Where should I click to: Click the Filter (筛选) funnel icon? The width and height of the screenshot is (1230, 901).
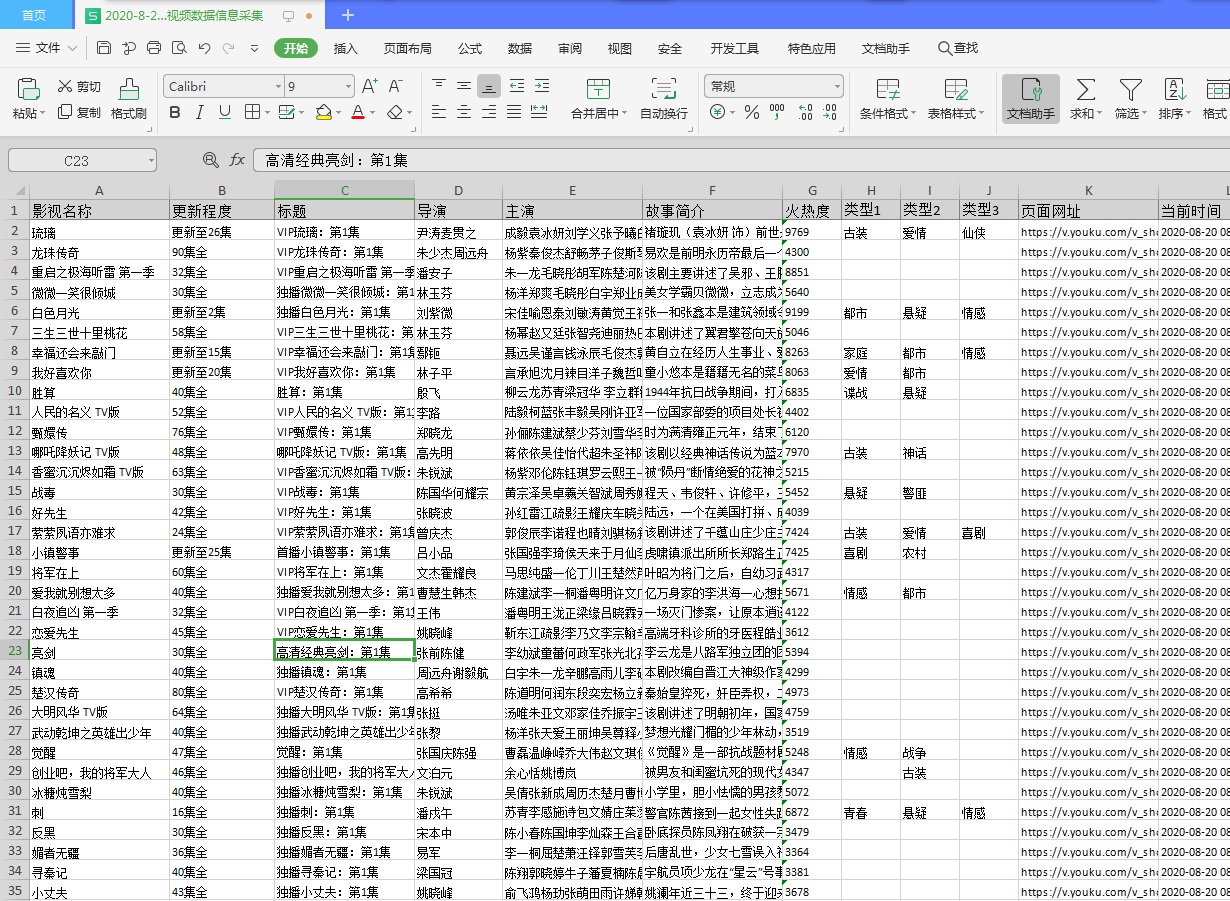click(x=1130, y=88)
